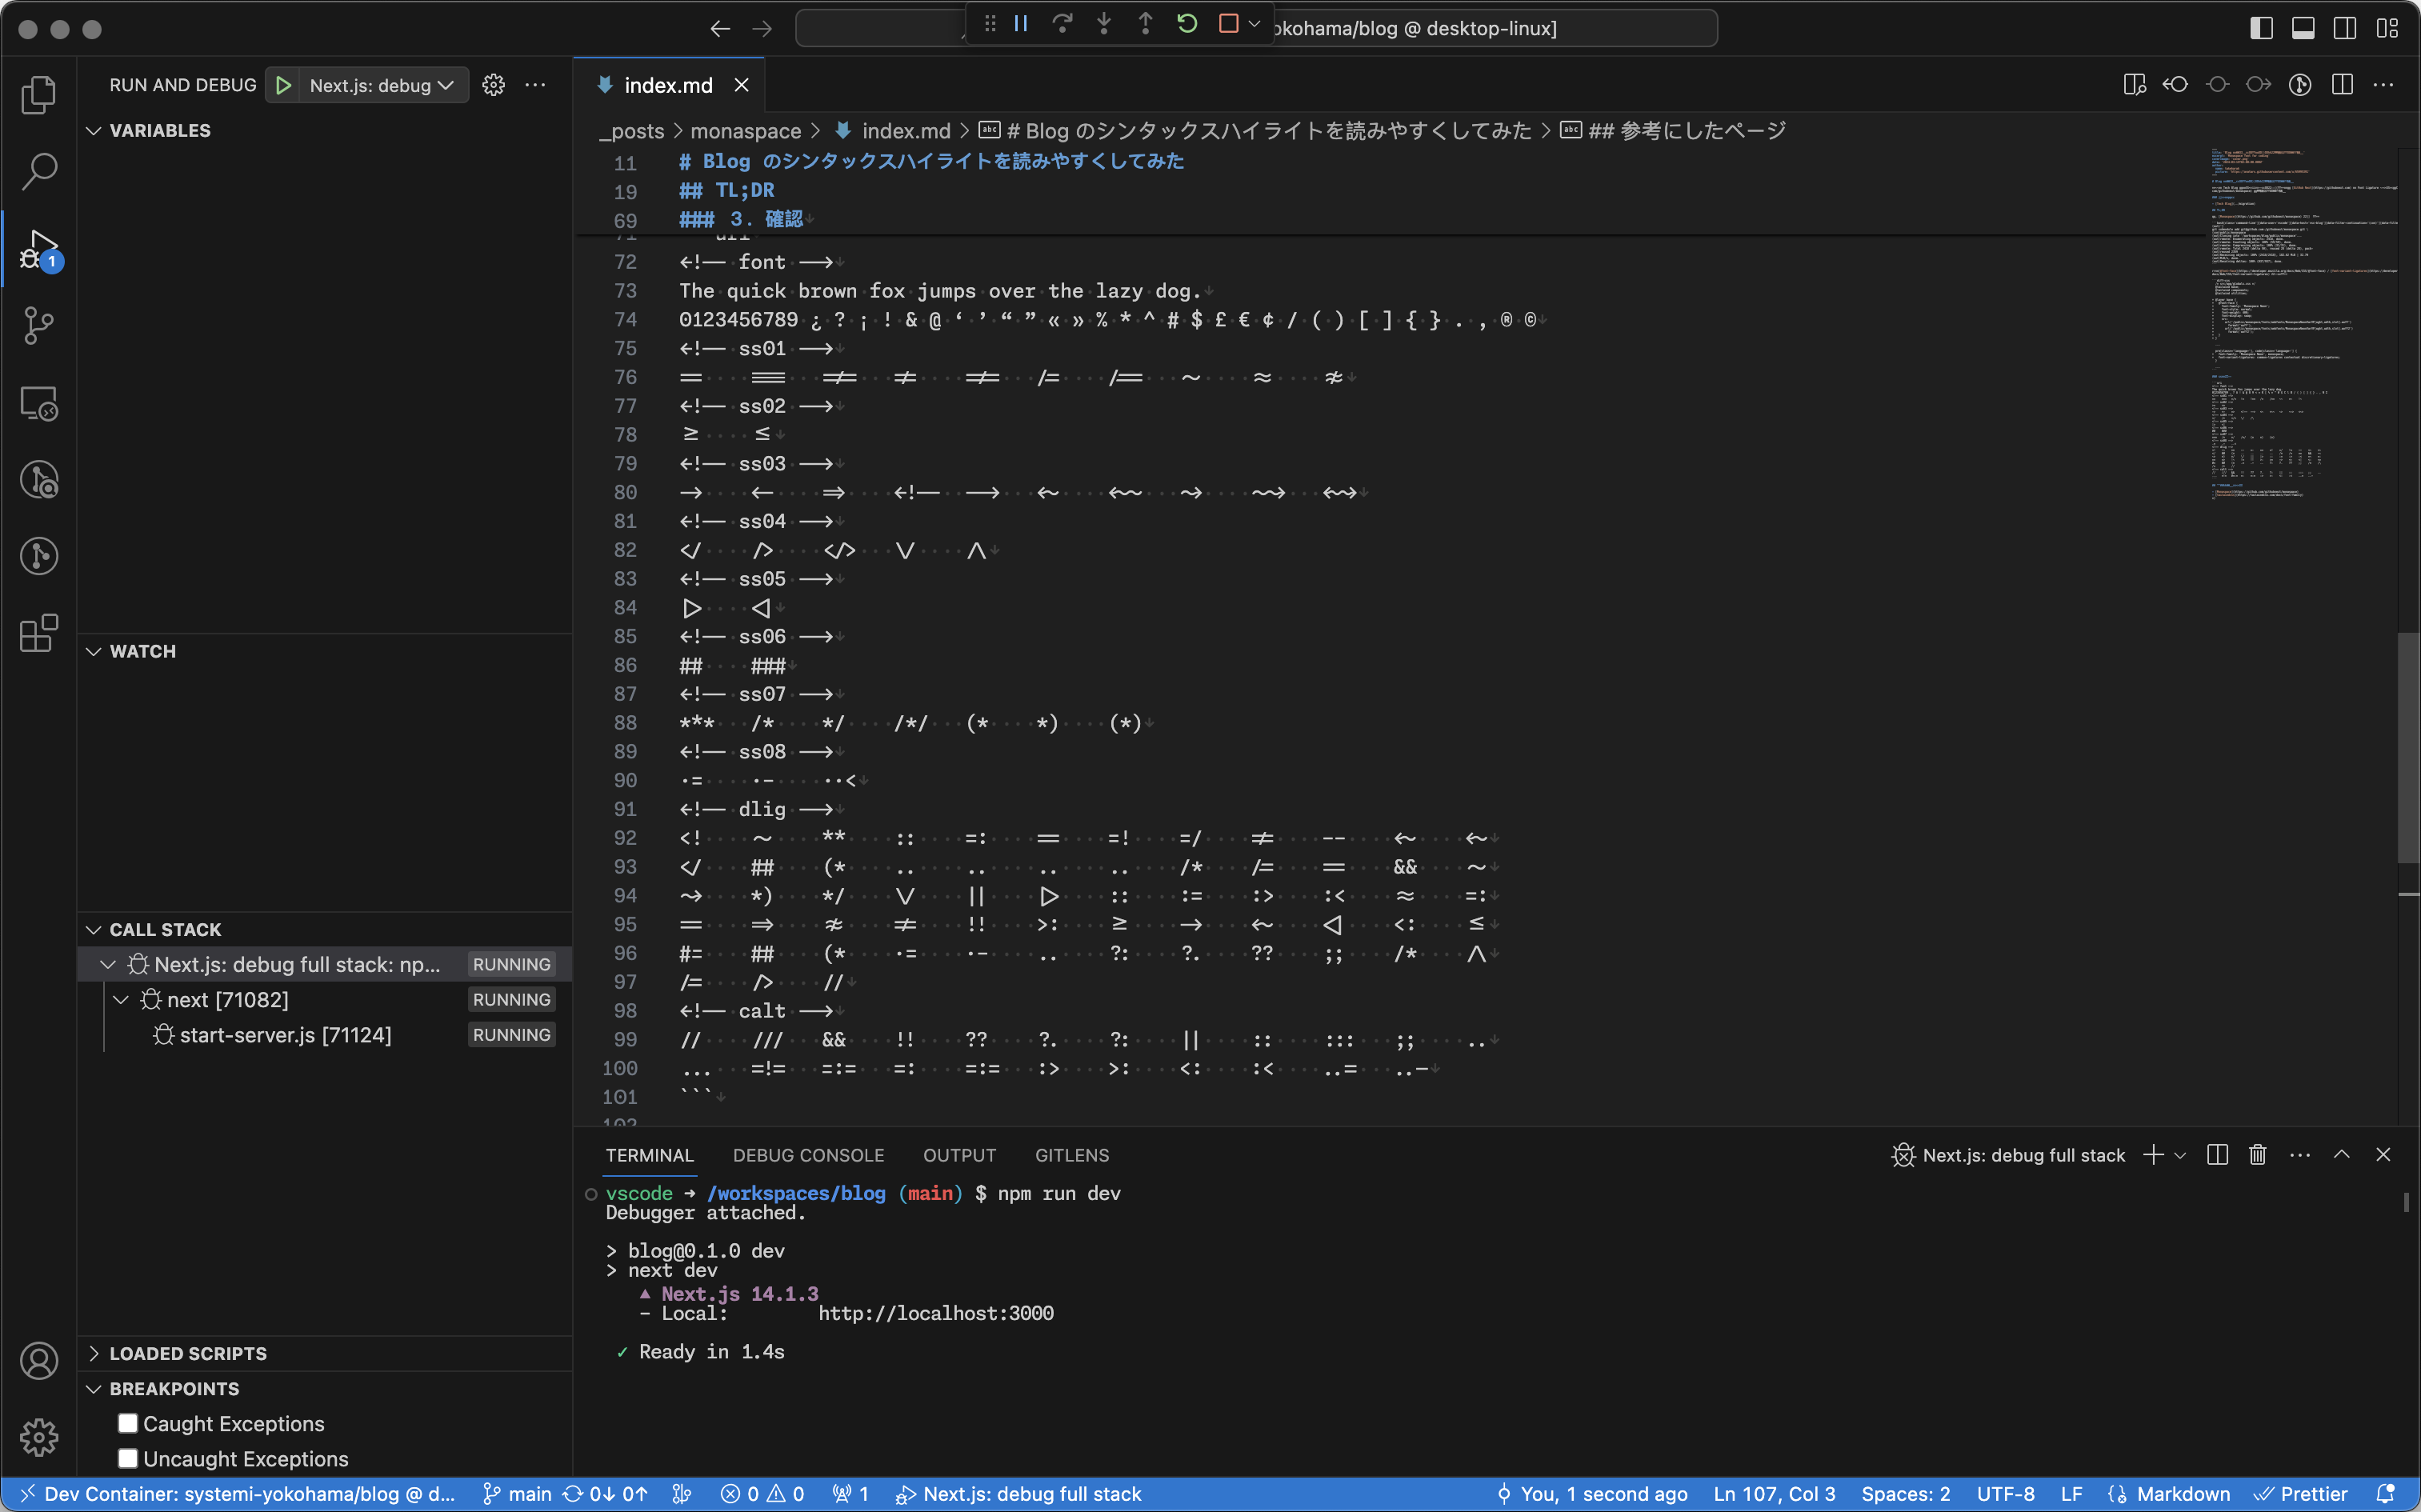Toggle Uncaught Exceptions breakpoint checkbox
Image resolution: width=2421 pixels, height=1512 pixels.
(128, 1458)
